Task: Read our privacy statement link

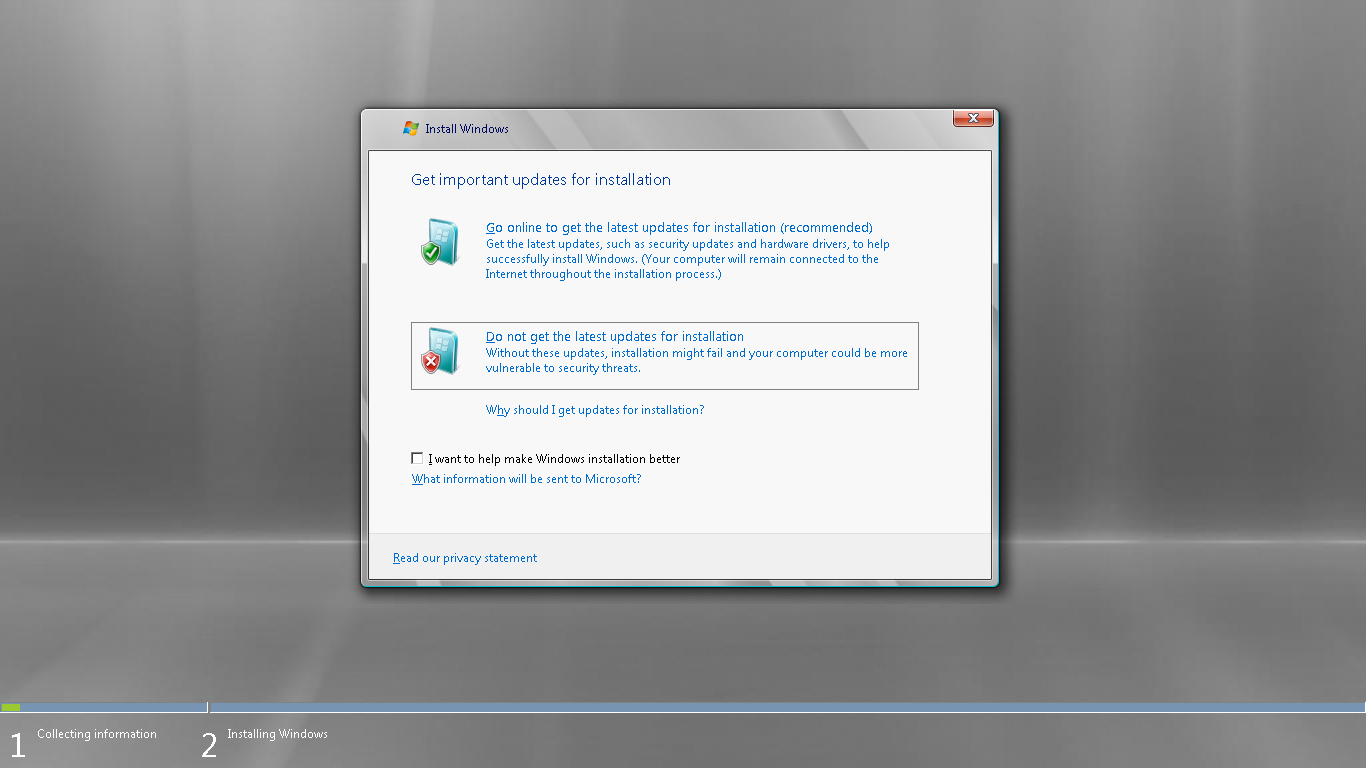Action: click(x=465, y=558)
